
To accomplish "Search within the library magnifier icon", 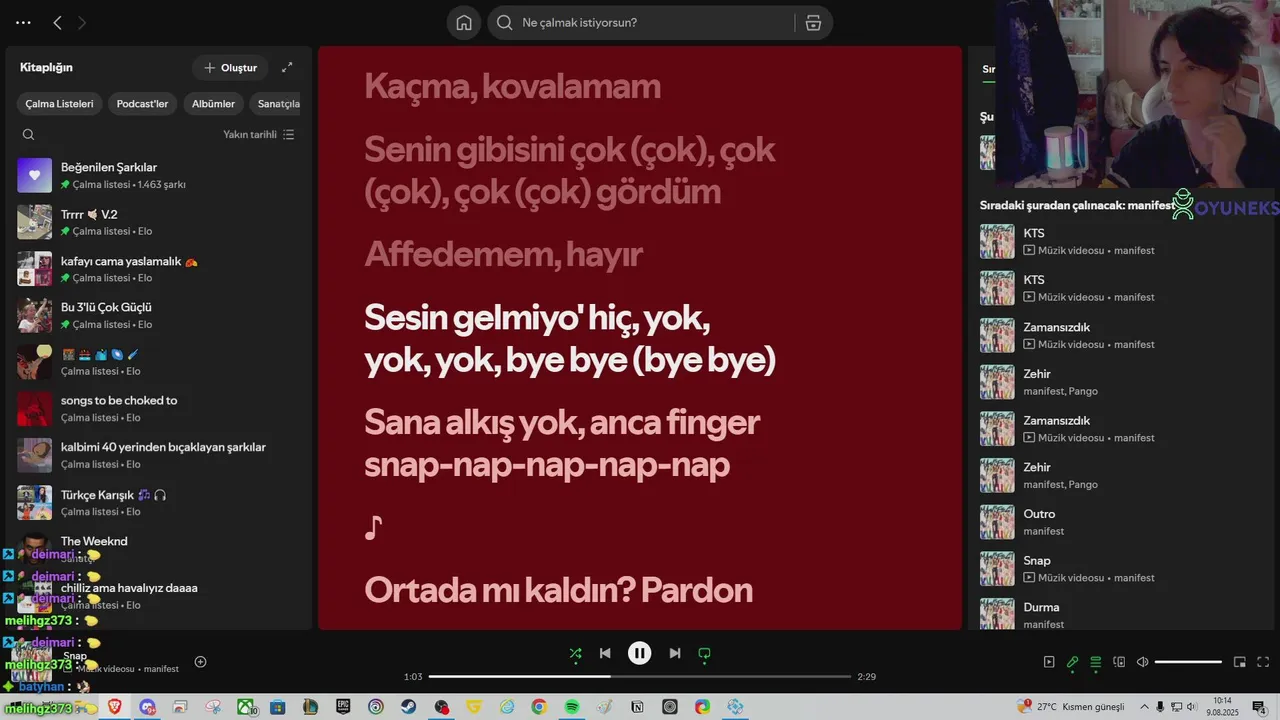I will 28,134.
